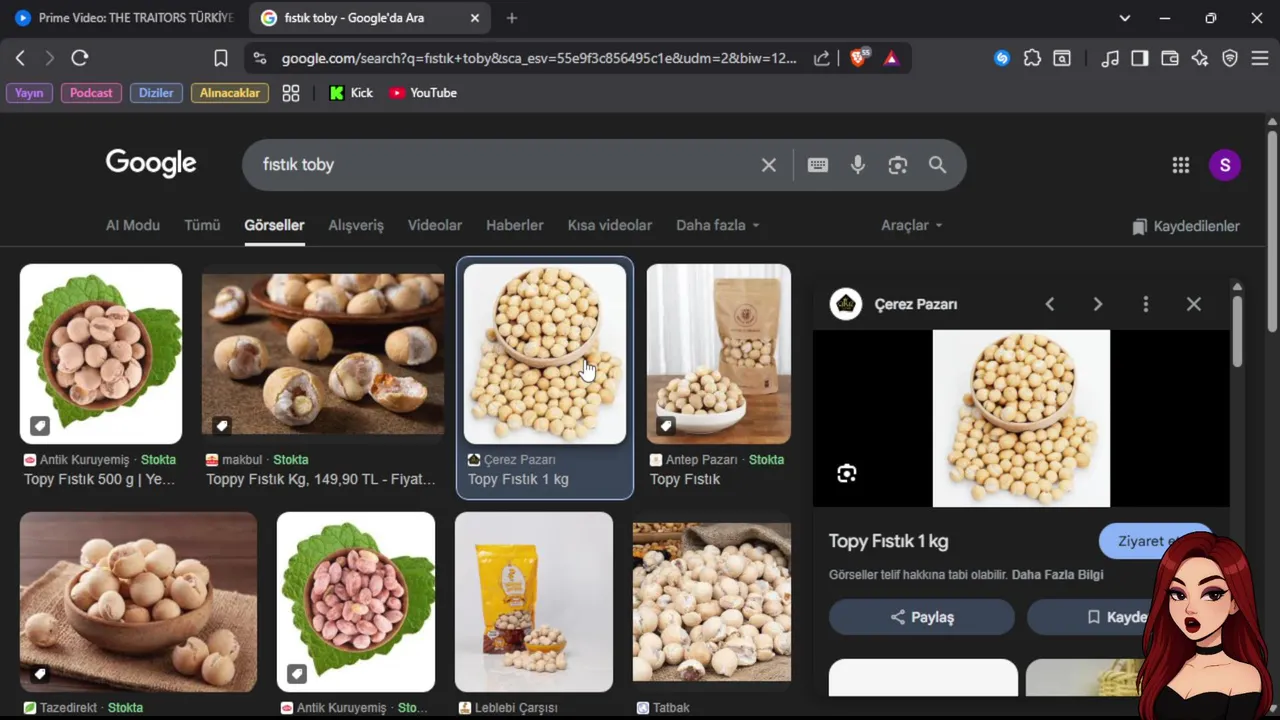Close the image preview panel

(1194, 304)
